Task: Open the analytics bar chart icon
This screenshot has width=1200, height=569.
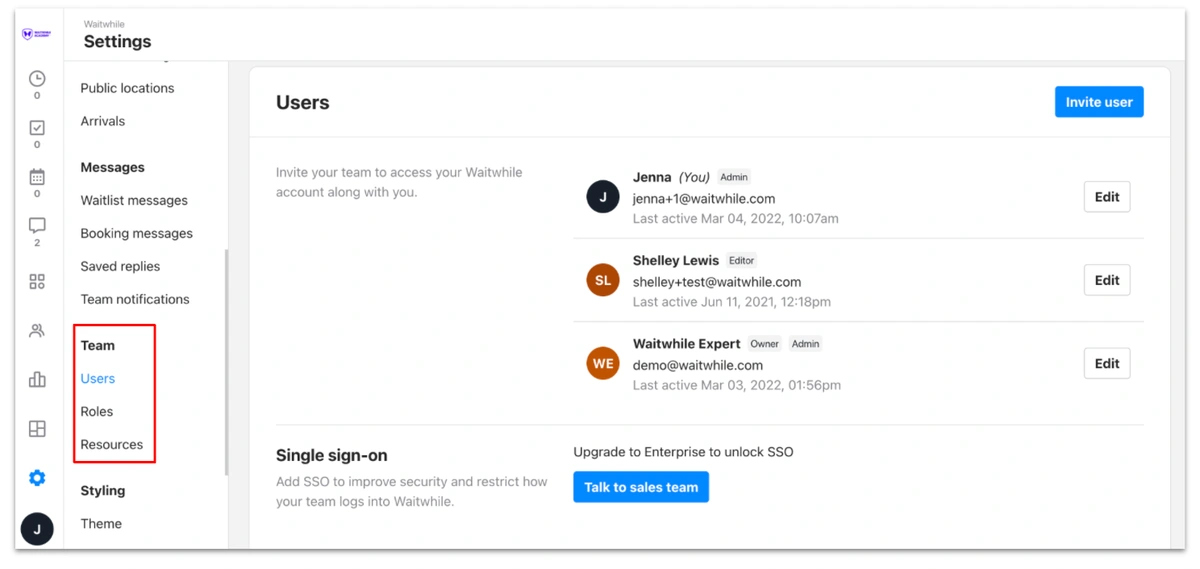Action: (x=37, y=380)
